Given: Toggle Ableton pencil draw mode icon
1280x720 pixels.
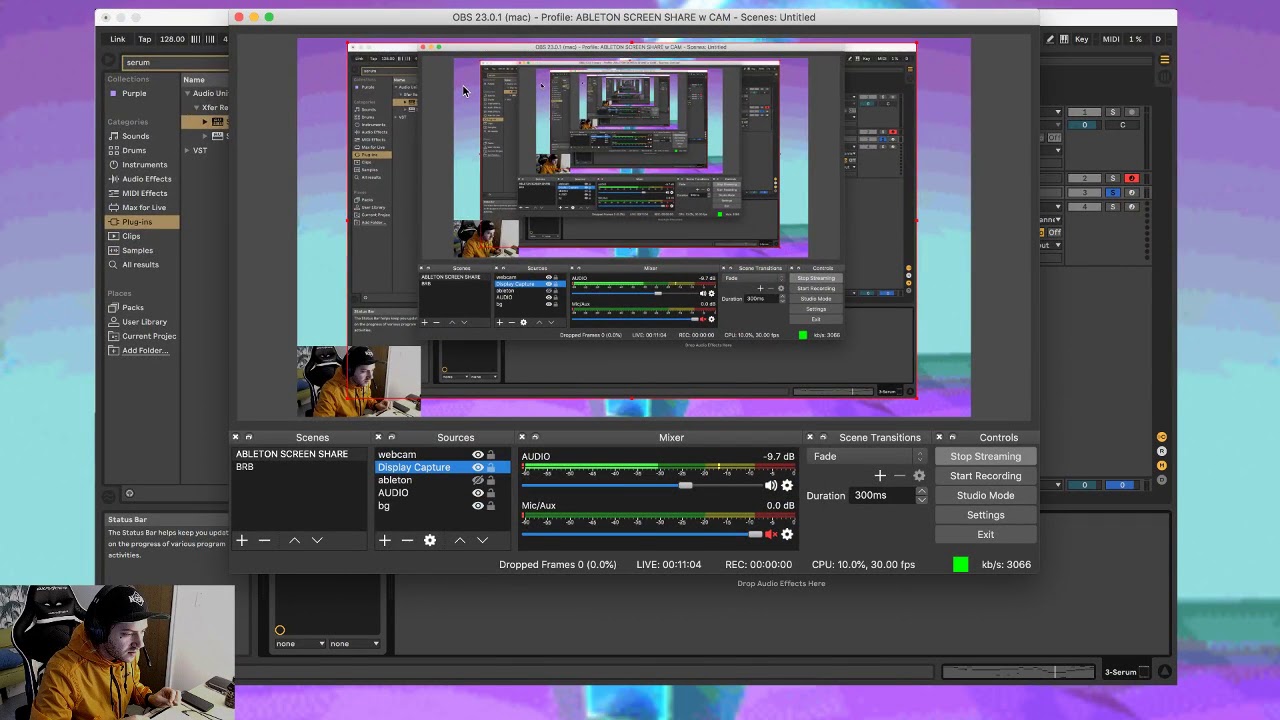Looking at the screenshot, I should [1050, 39].
